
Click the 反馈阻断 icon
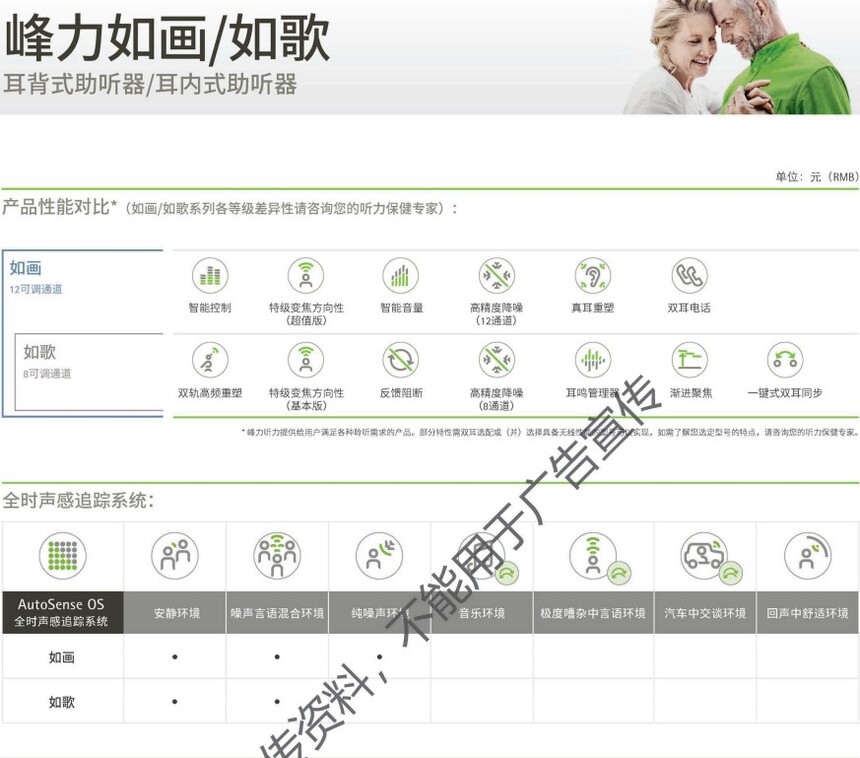401,360
